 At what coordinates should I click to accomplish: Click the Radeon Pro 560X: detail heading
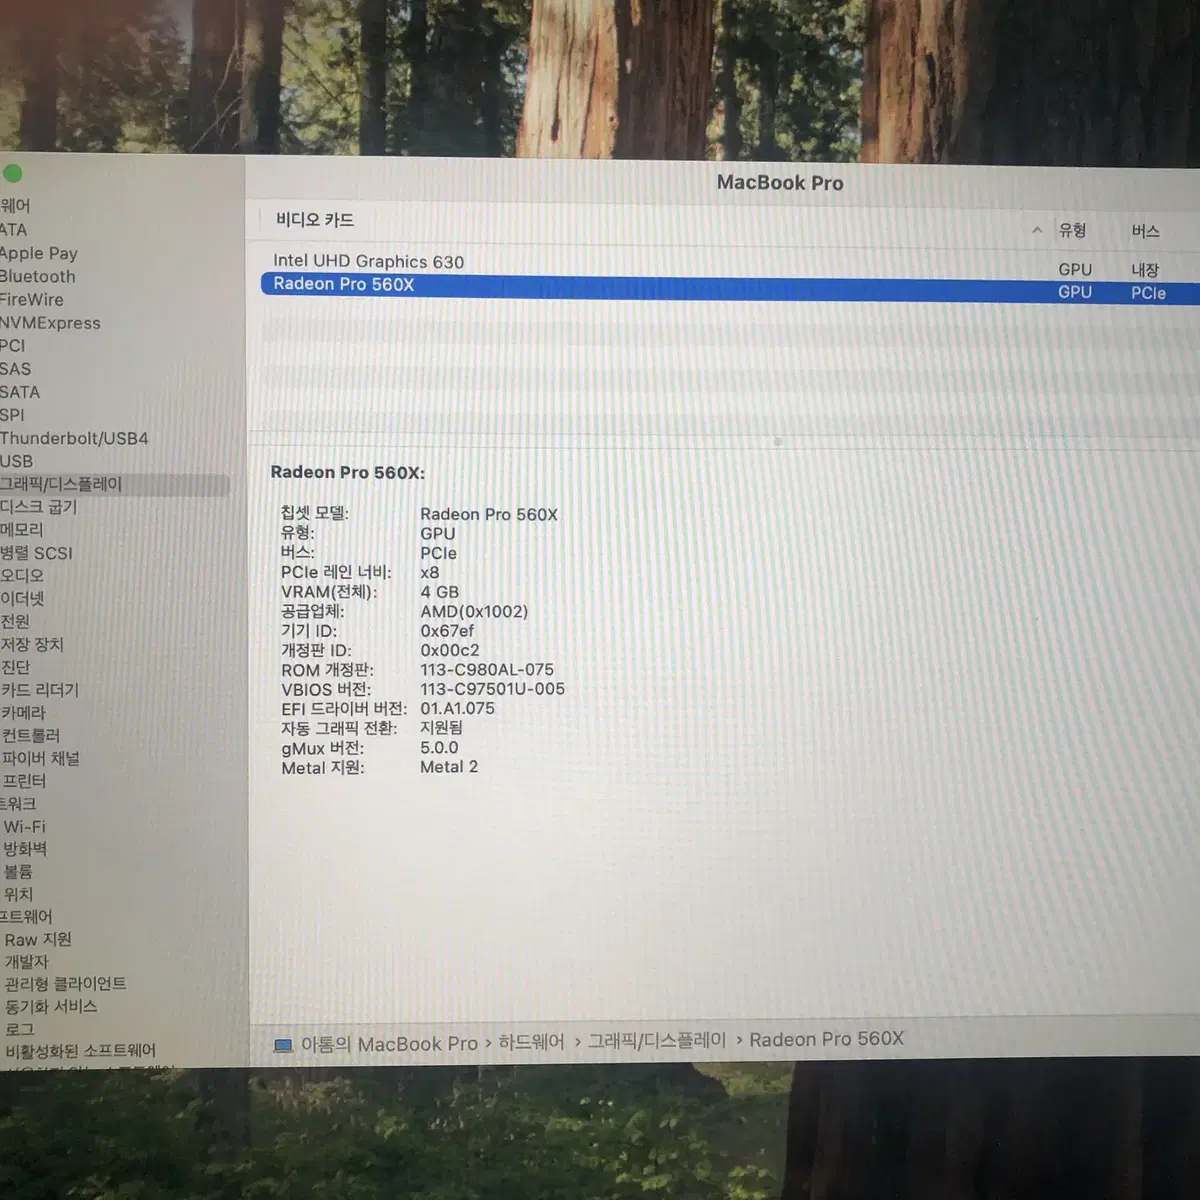348,473
